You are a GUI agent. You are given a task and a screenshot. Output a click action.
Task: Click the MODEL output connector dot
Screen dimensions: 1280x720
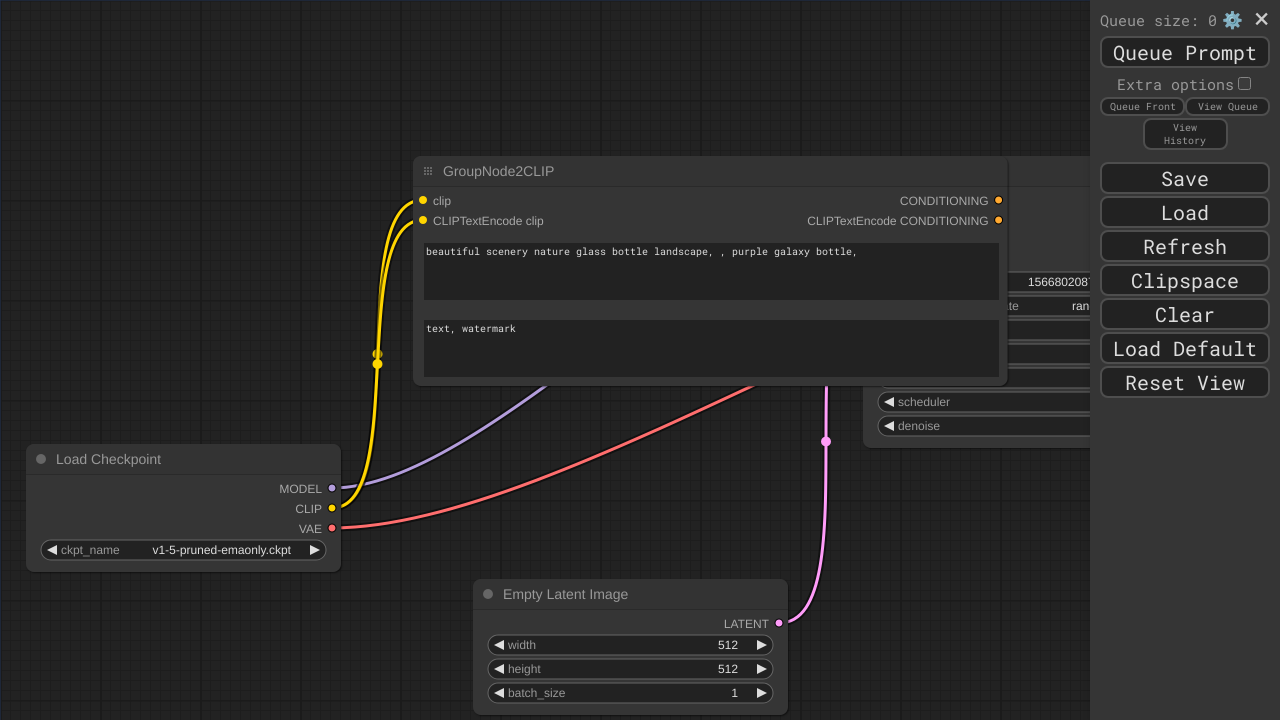332,489
